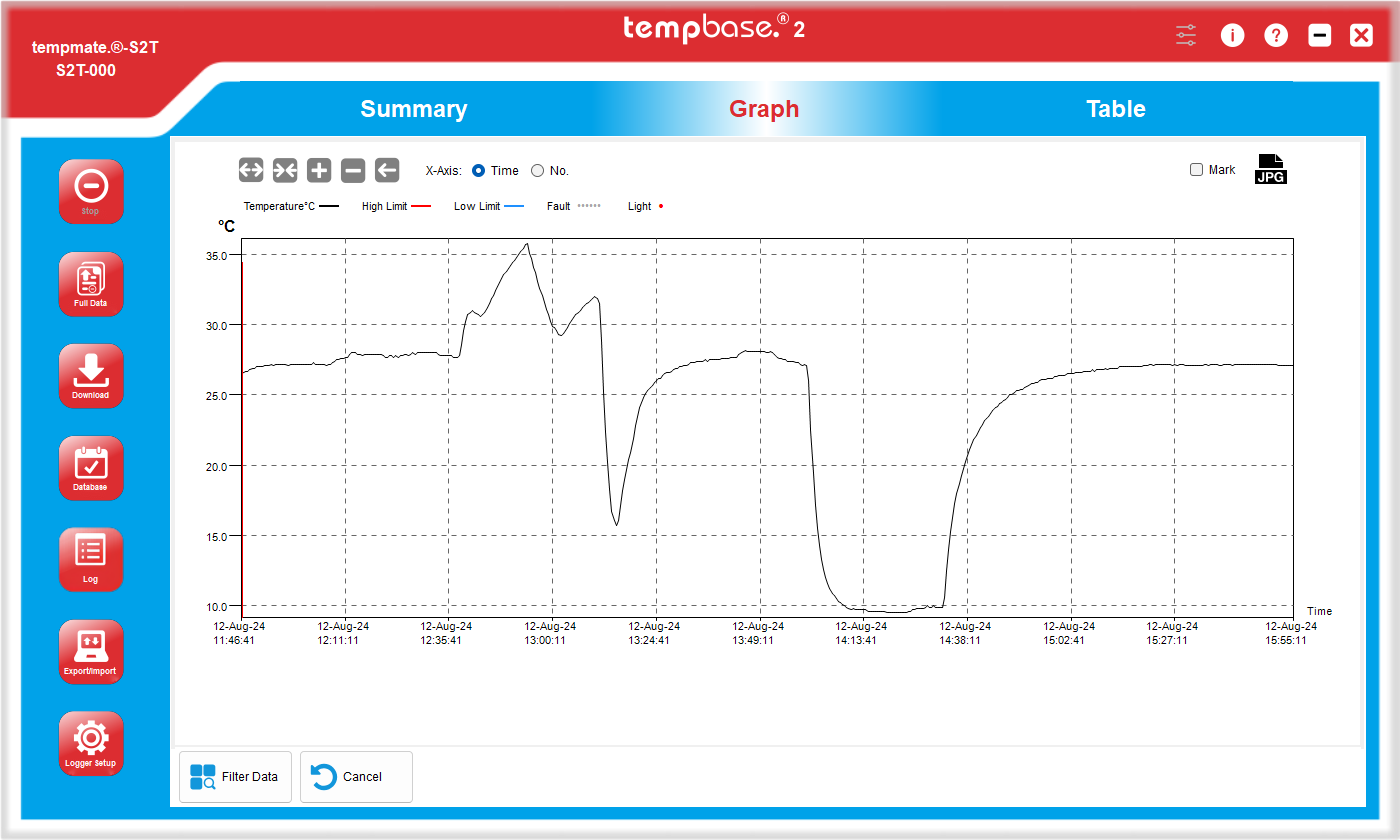Viewport: 1400px width, 840px height.
Task: Switch to the Summary tab
Action: point(413,109)
